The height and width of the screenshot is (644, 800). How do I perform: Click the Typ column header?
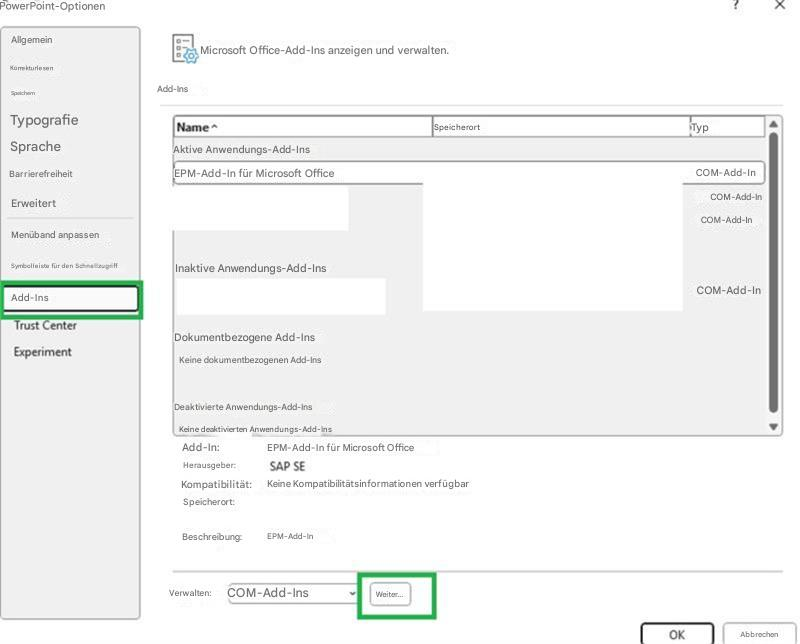(728, 127)
